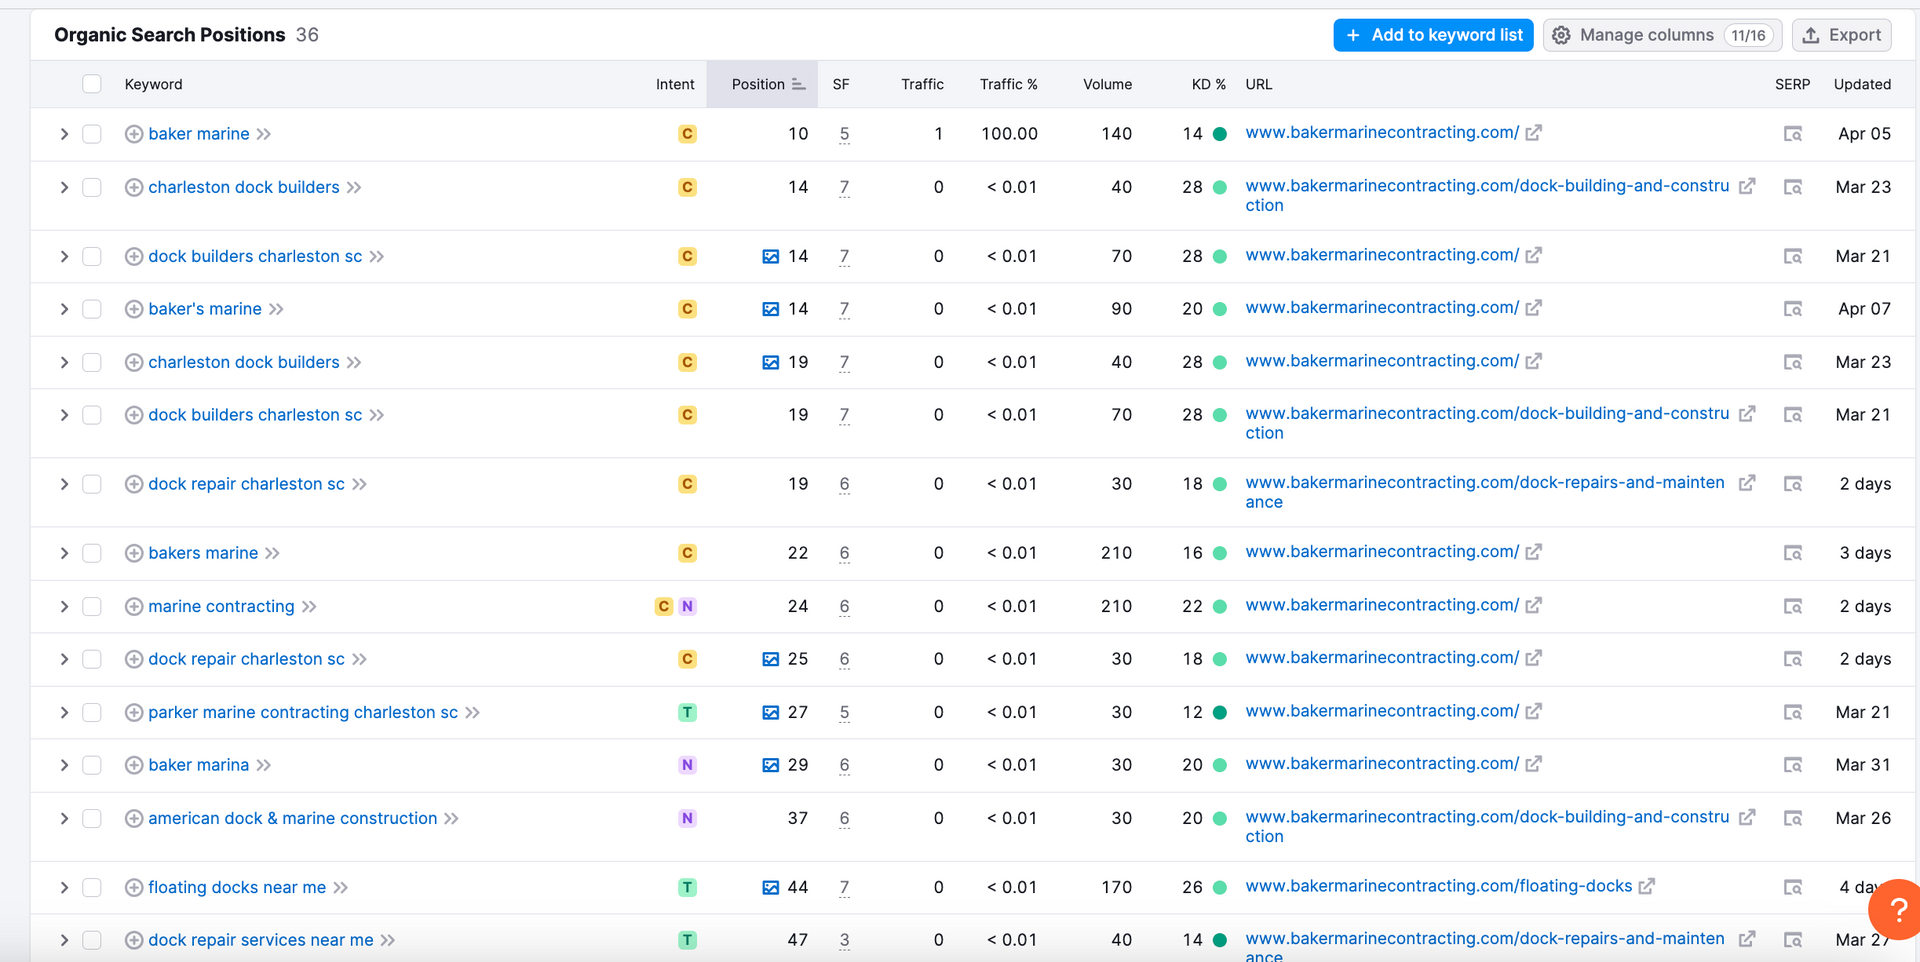Sort by Updated column header
Image resolution: width=1920 pixels, height=962 pixels.
[1862, 84]
